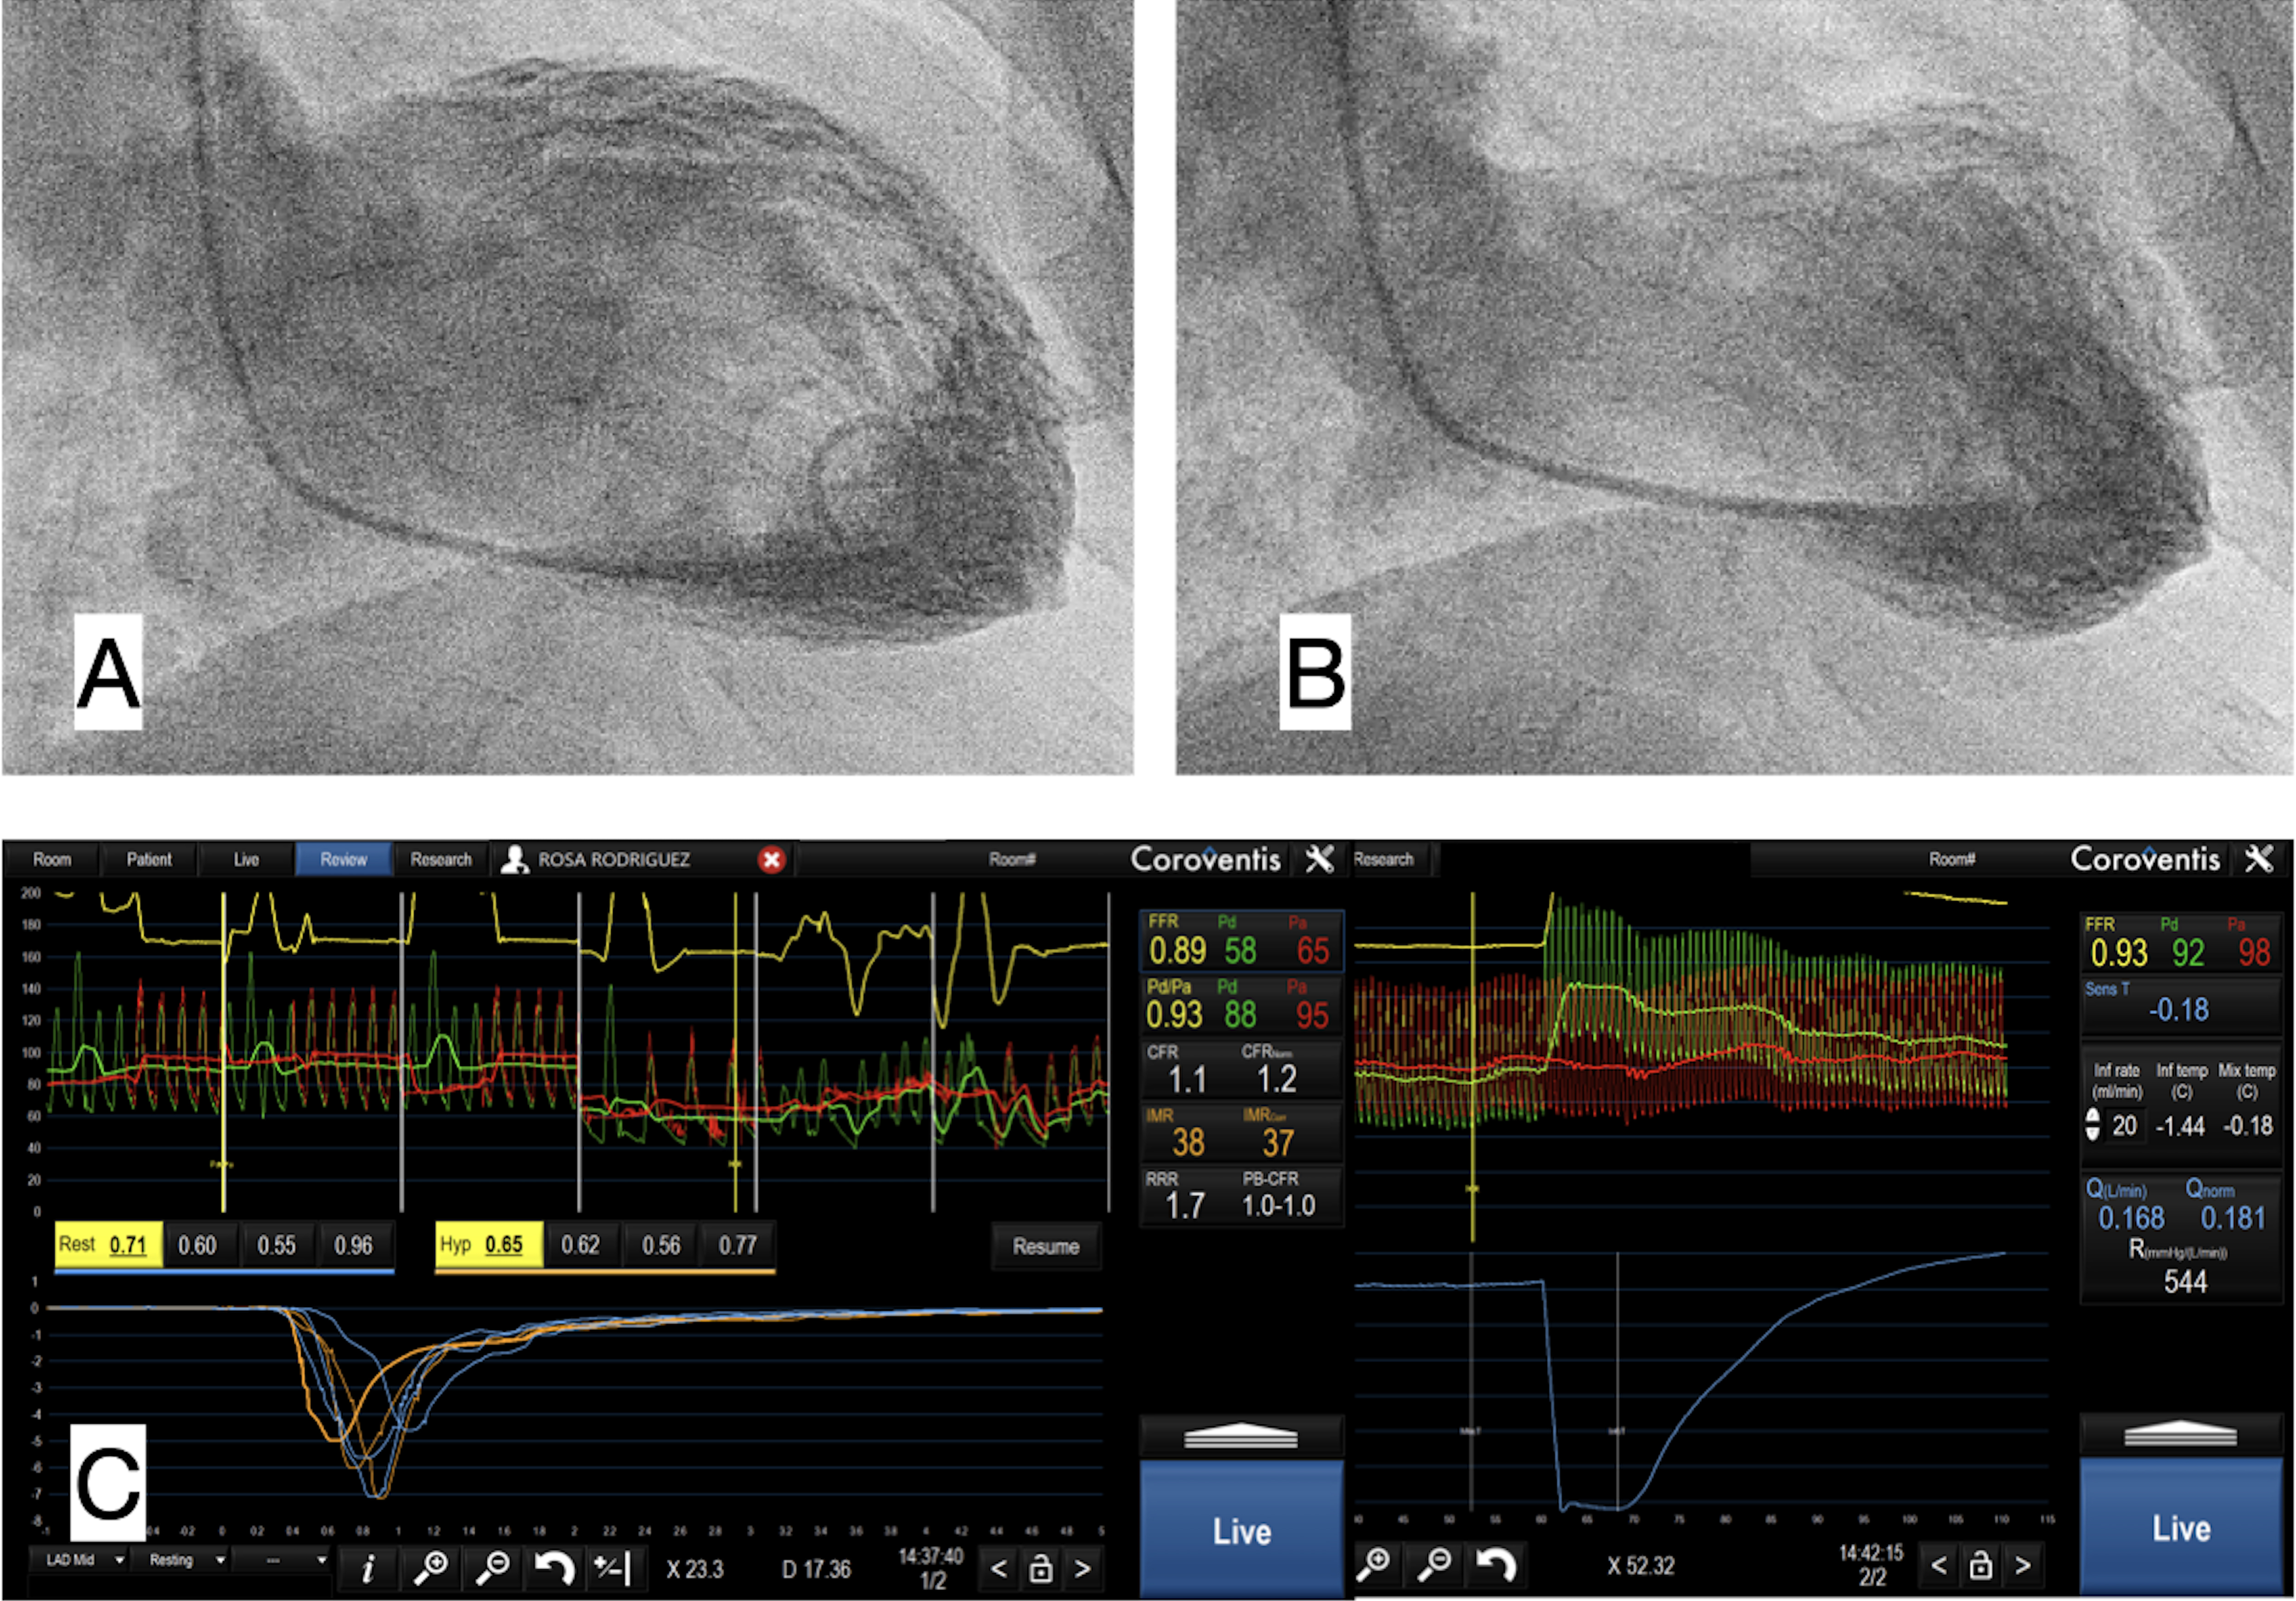The height and width of the screenshot is (1601, 2296).
Task: Toggle the lock icon in left panel navigation
Action: point(1040,1568)
